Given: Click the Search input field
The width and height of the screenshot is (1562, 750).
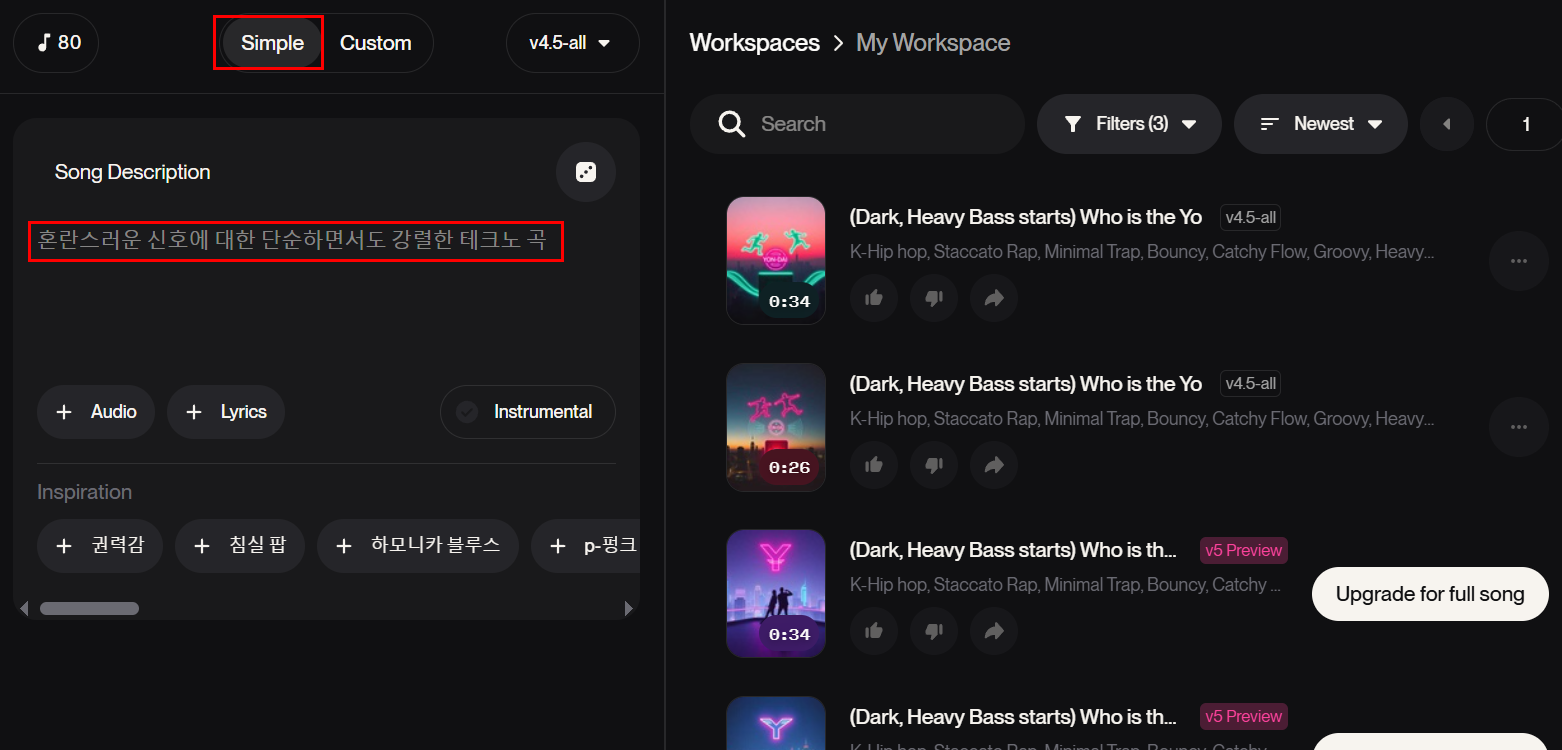Looking at the screenshot, I should tap(857, 124).
